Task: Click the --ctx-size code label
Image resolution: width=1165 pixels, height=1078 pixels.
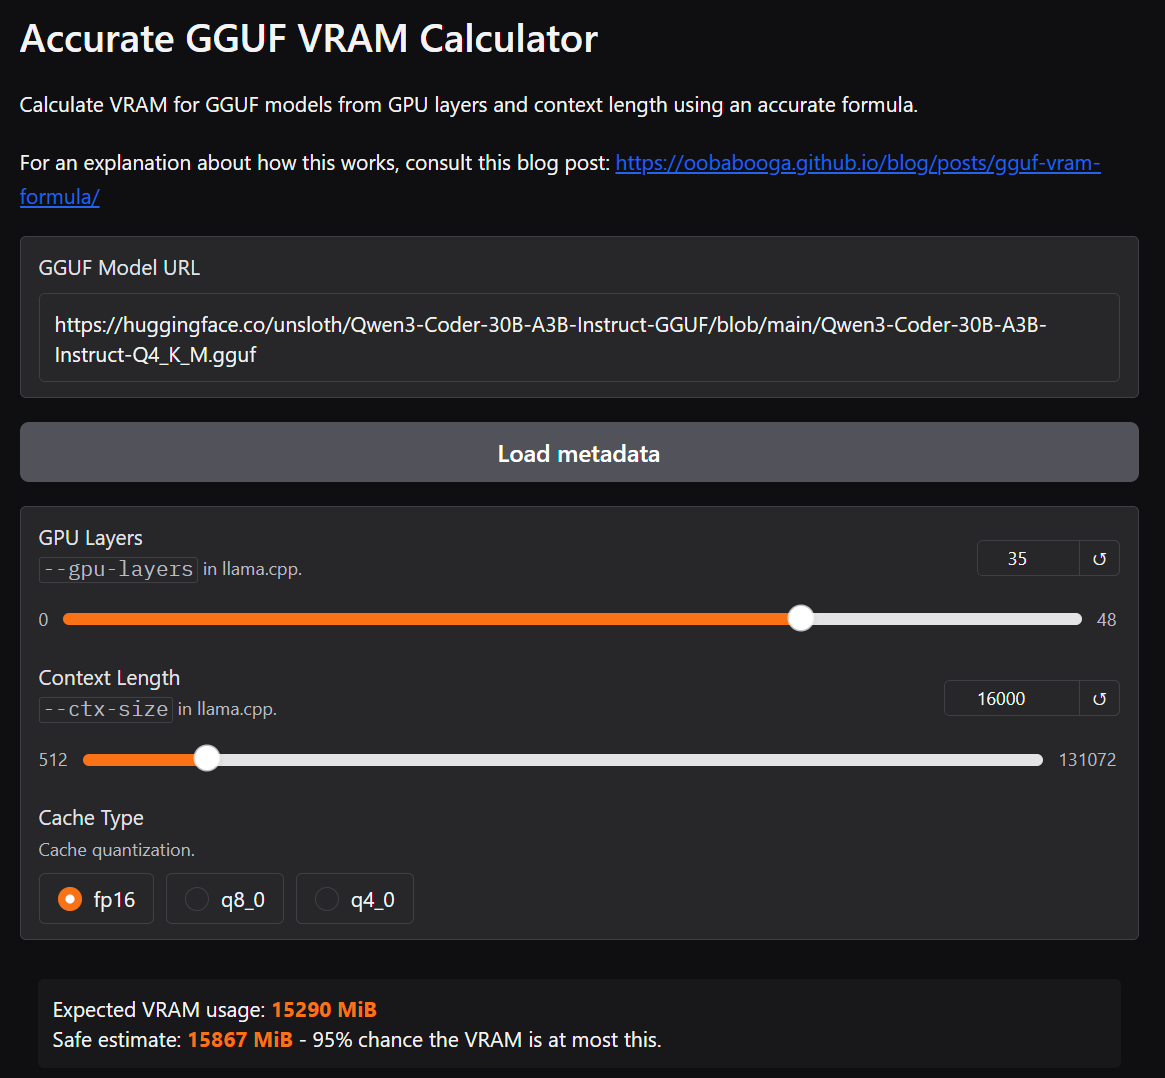Action: (x=106, y=709)
